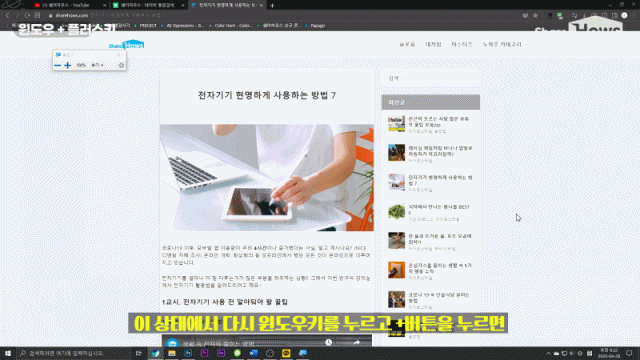
Task: Bookmark this page with the star icon
Action: point(535,15)
